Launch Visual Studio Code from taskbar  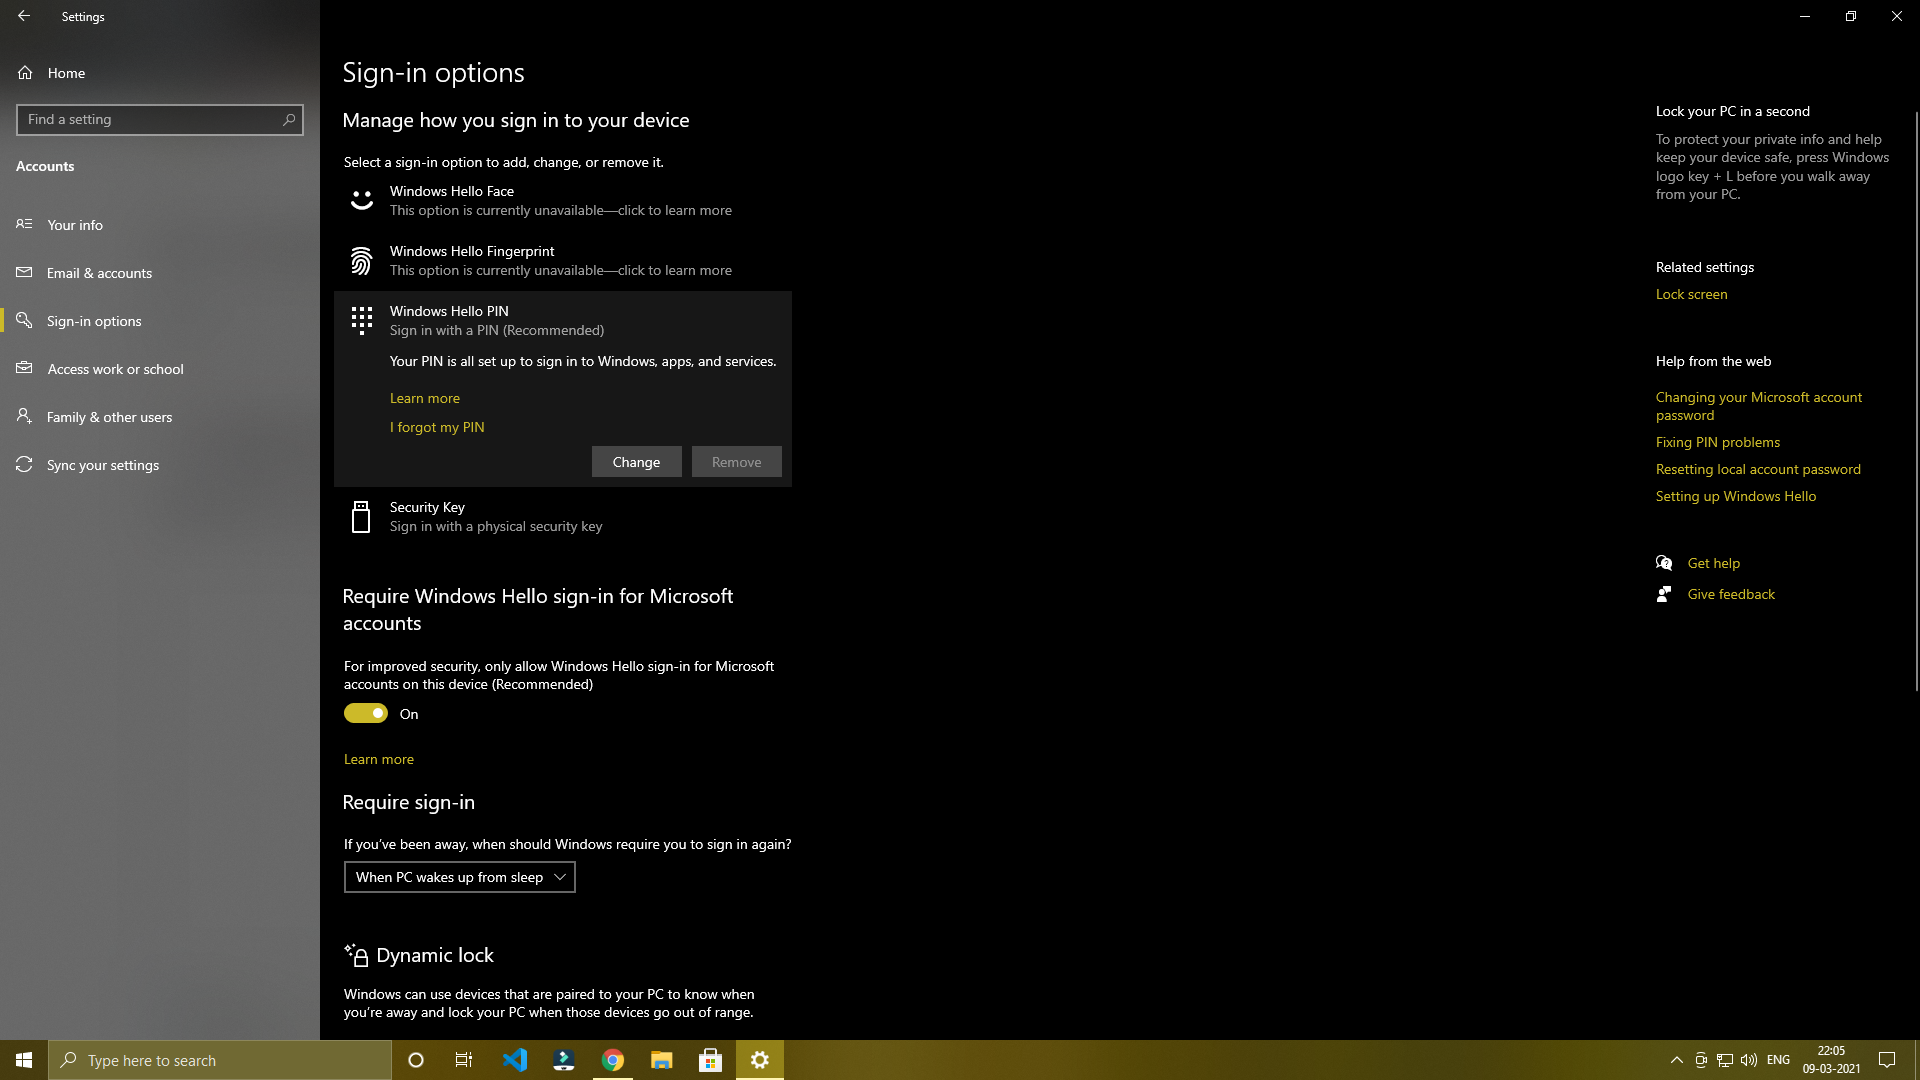515,1060
